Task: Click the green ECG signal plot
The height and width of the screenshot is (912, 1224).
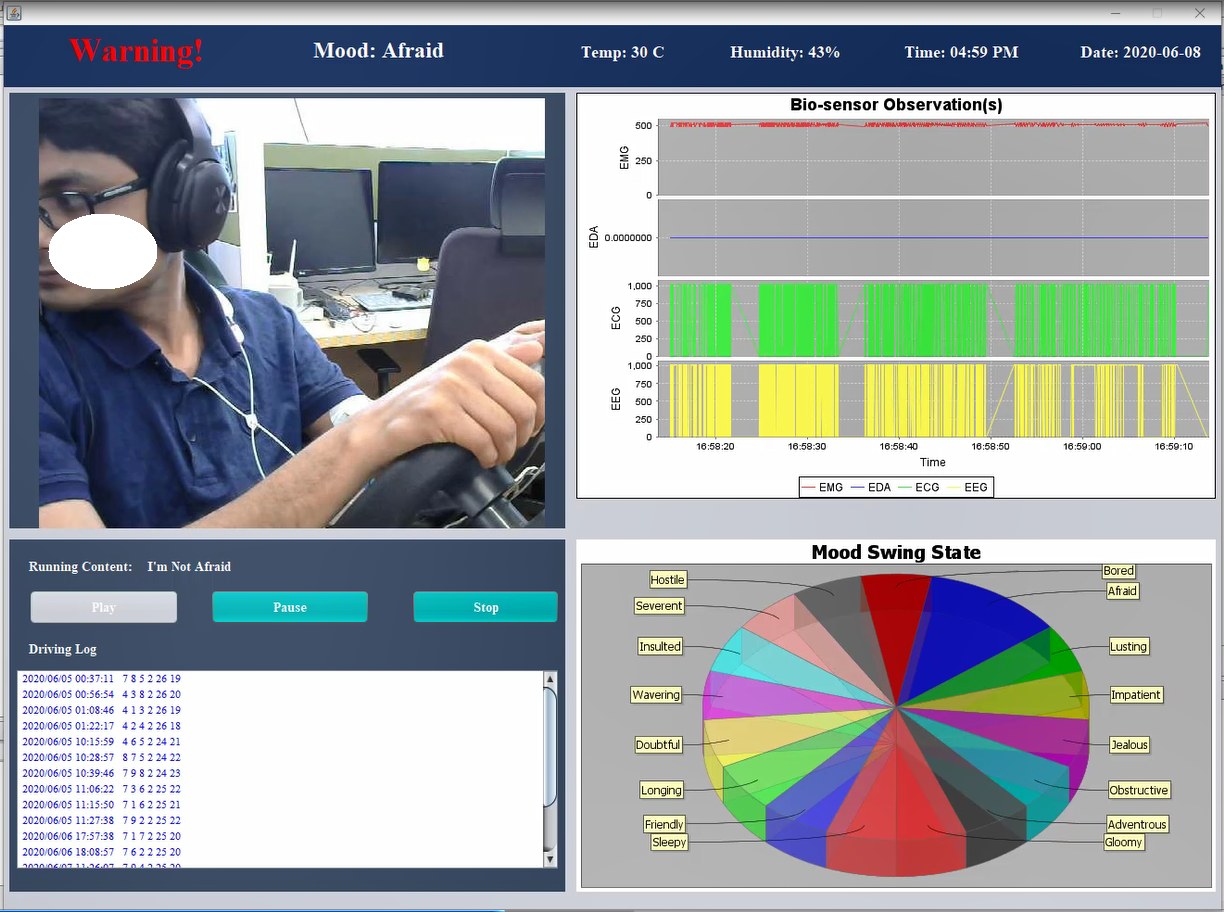Action: click(933, 319)
